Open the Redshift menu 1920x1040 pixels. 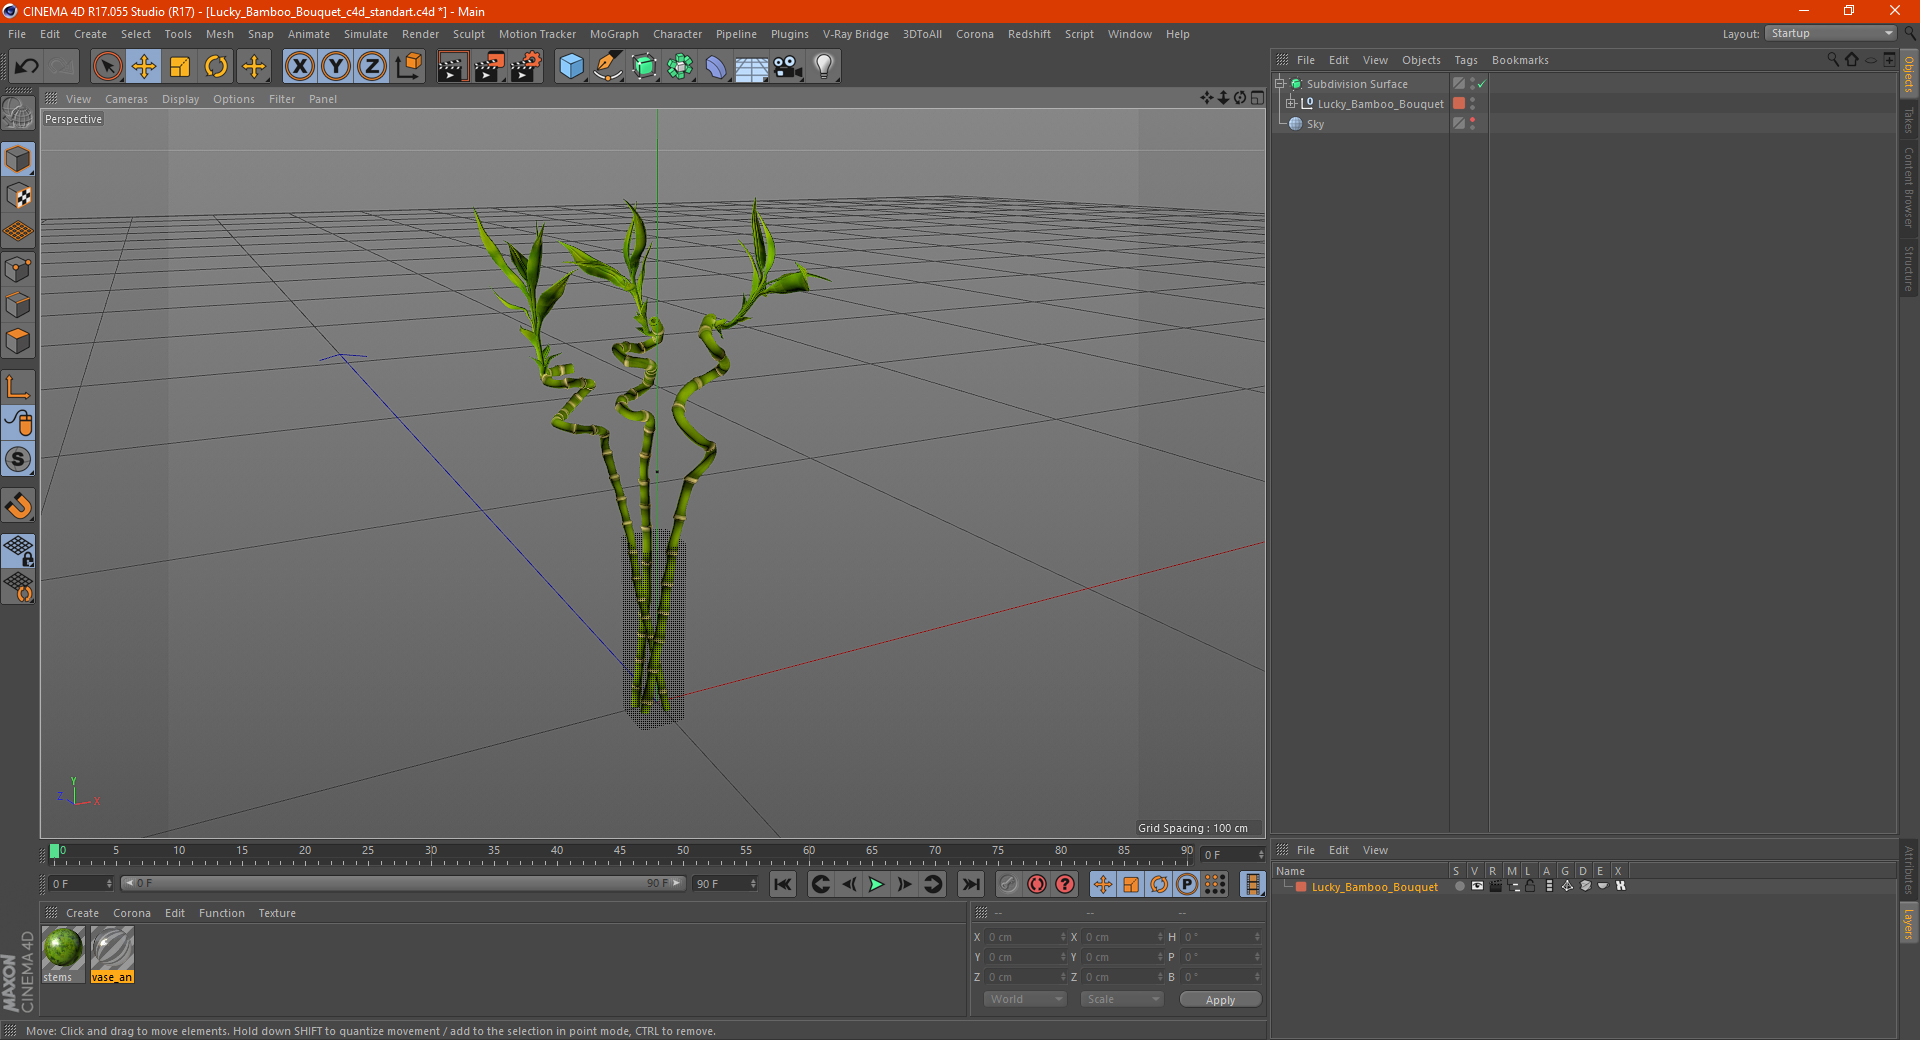[x=1029, y=34]
